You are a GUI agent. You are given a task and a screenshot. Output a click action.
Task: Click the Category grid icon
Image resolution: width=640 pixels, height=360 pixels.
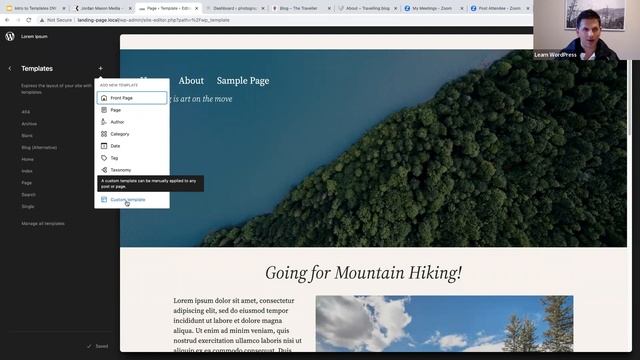point(104,134)
